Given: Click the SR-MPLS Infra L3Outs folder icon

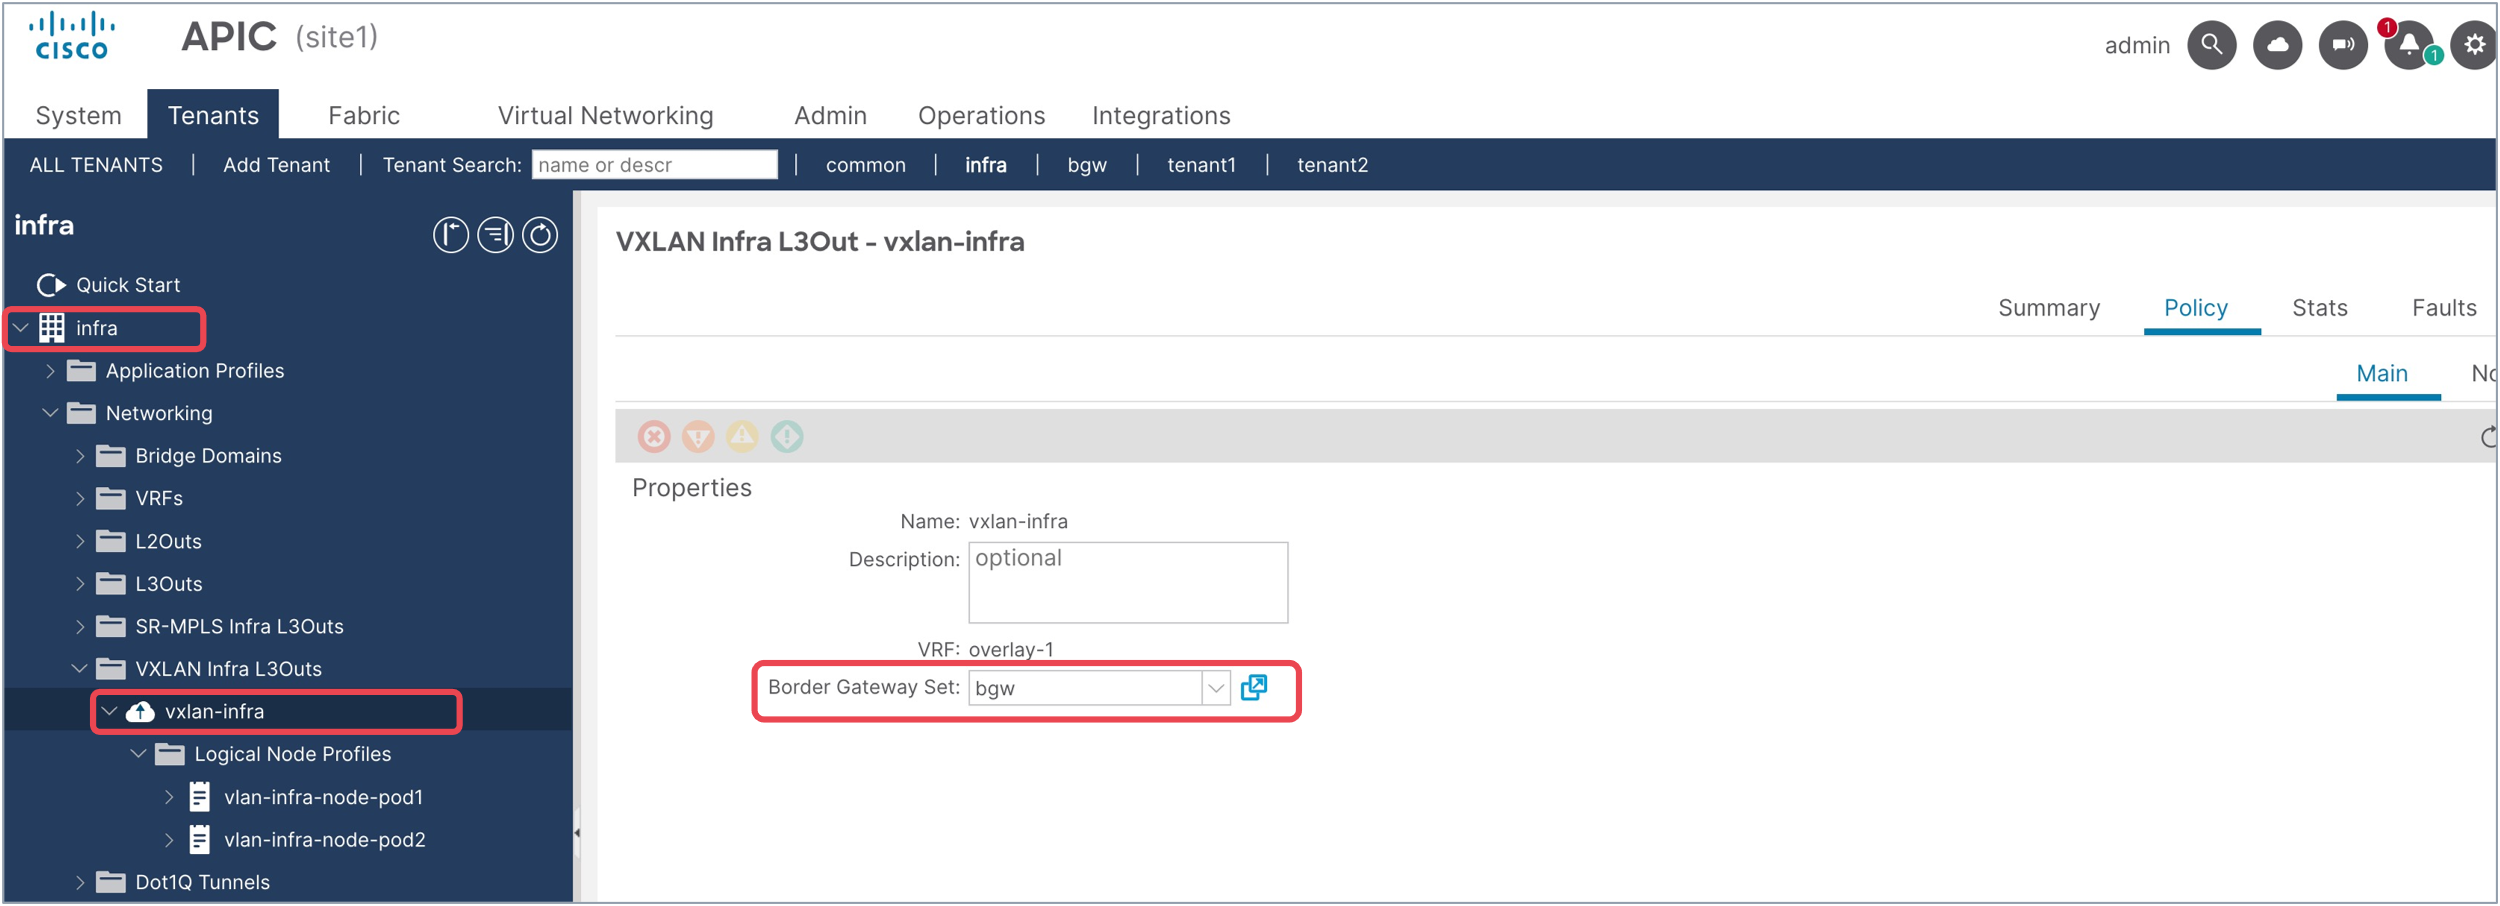Looking at the screenshot, I should click(111, 626).
